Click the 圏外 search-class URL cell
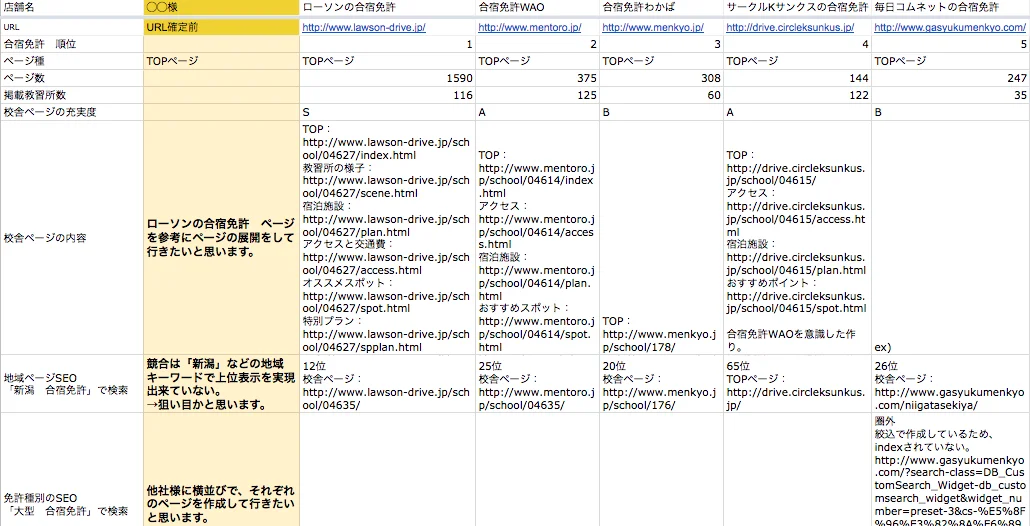This screenshot has width=1030, height=526. pos(951,470)
